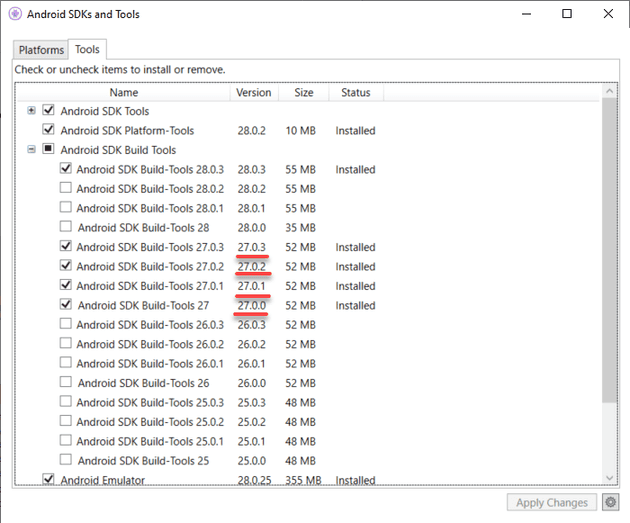This screenshot has width=630, height=523.
Task: Click version cell 27.0.0
Action: pos(252,305)
